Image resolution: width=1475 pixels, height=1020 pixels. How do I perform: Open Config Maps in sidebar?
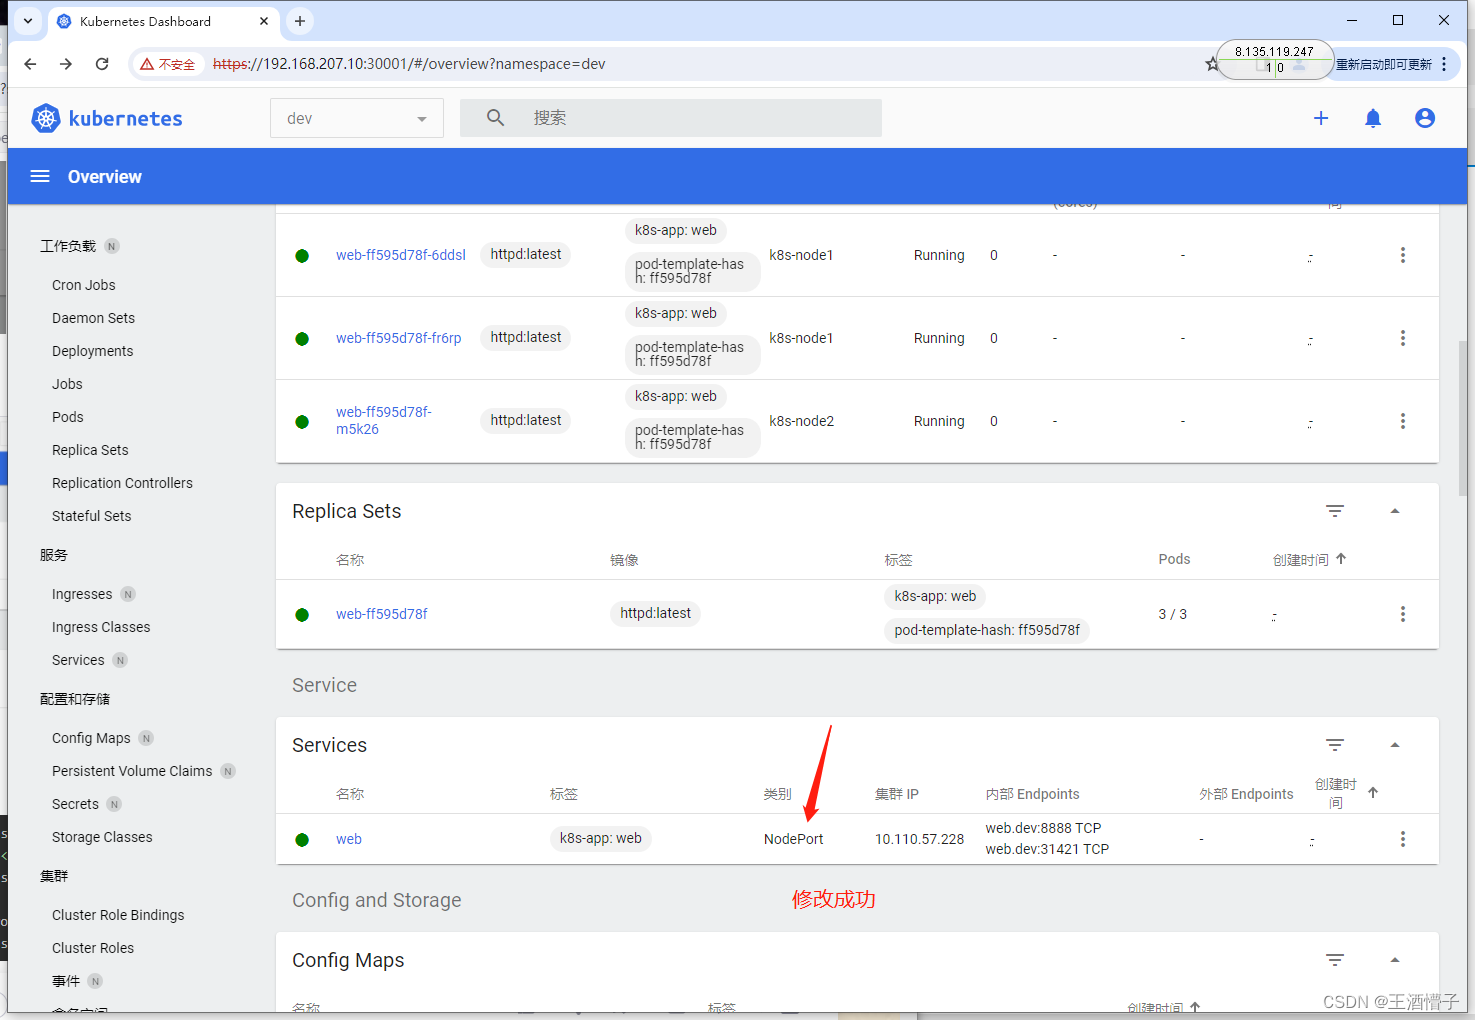point(91,738)
